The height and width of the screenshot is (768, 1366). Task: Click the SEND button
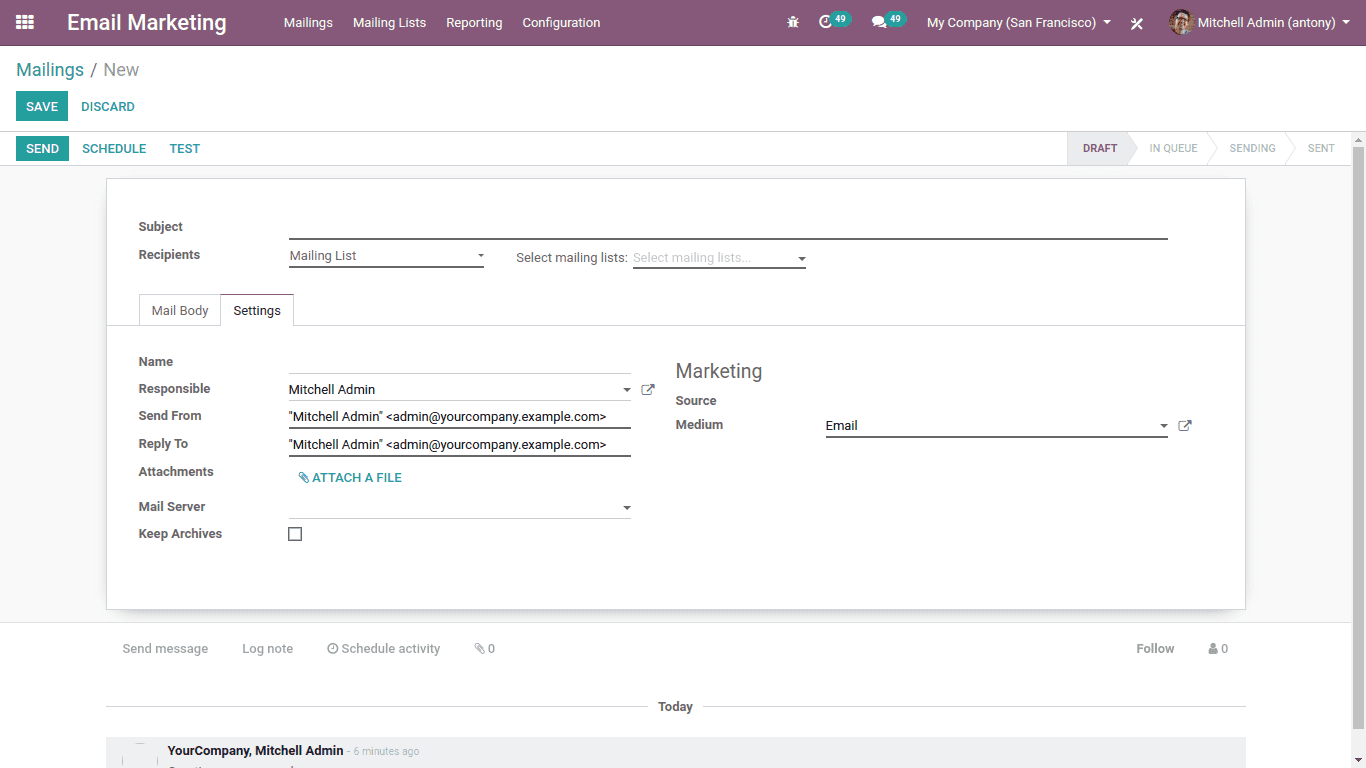click(42, 148)
